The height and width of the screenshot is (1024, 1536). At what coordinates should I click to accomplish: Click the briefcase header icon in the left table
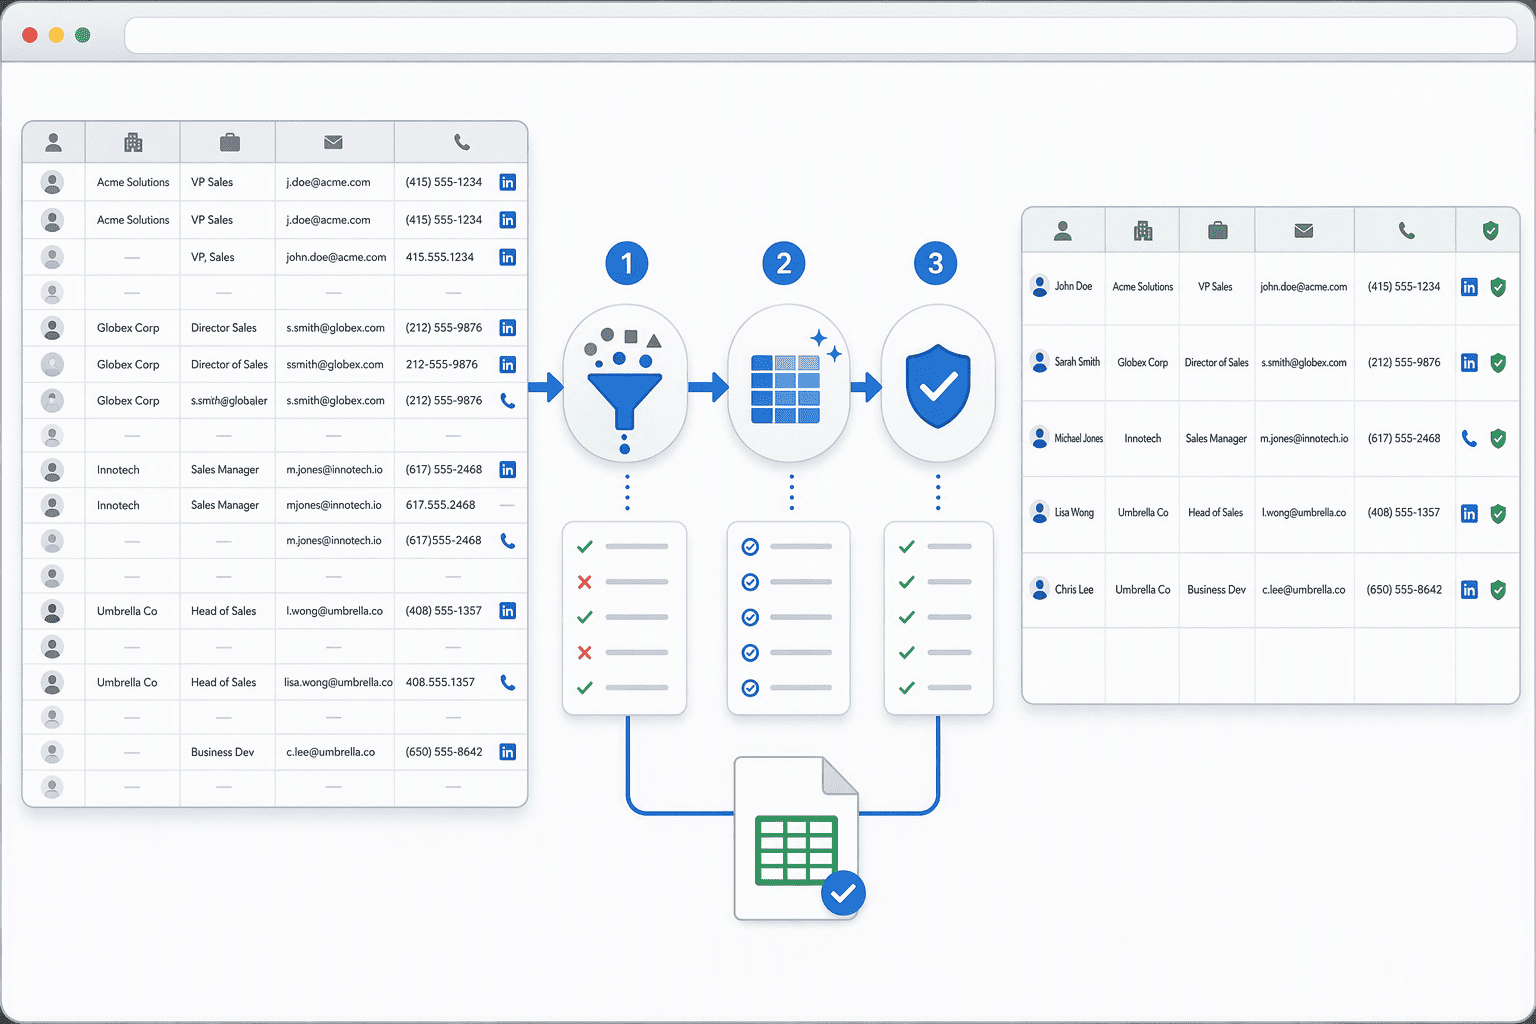point(229,143)
